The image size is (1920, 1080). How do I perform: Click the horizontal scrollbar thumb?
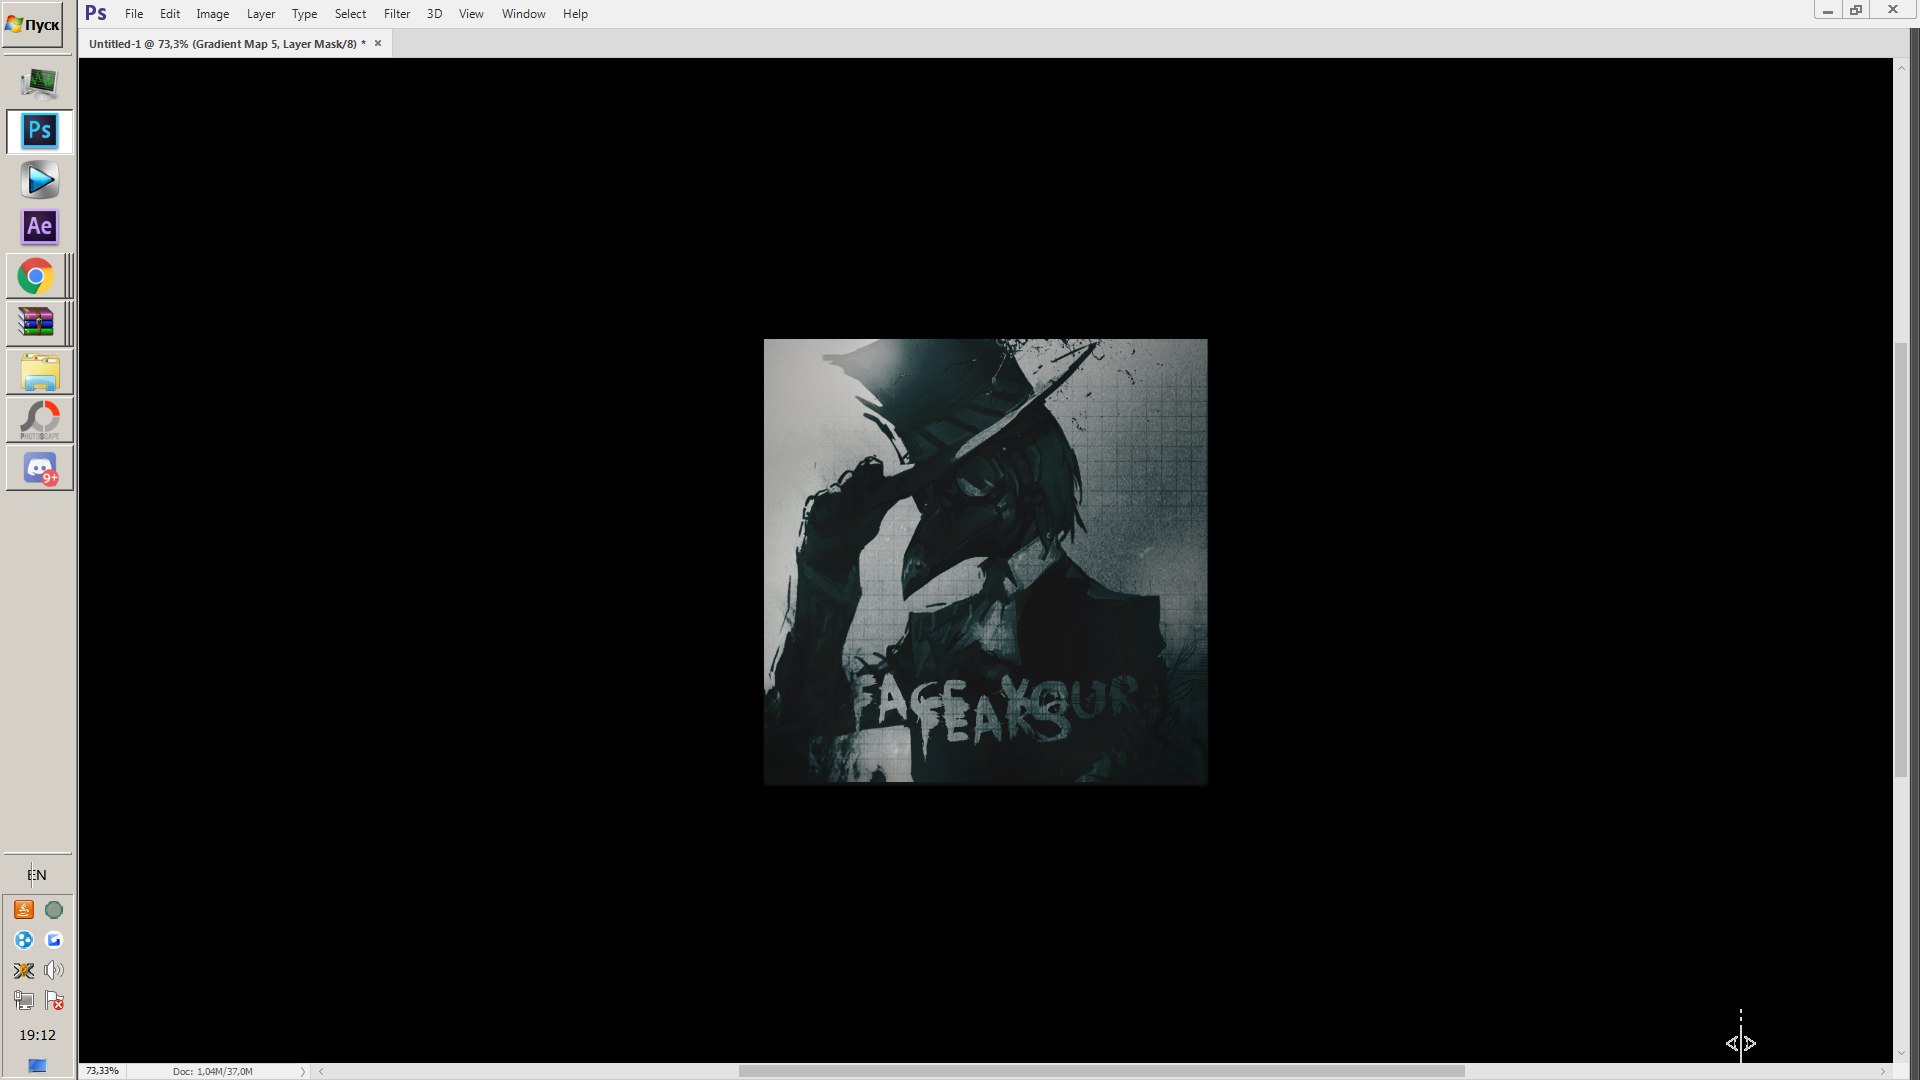[1100, 1071]
